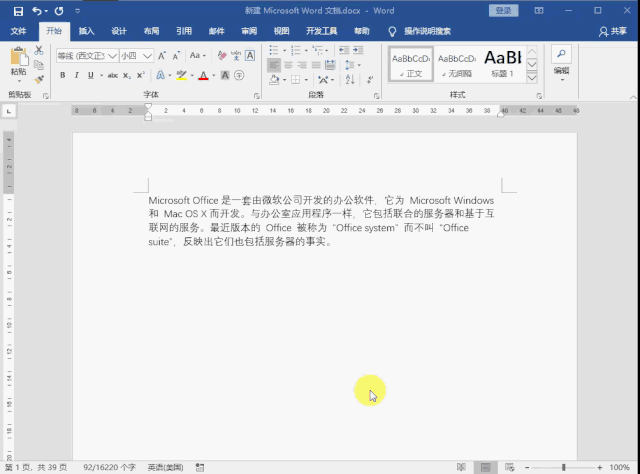The height and width of the screenshot is (474, 640).
Task: Clear all formatting eraser icon
Action: click(x=222, y=55)
